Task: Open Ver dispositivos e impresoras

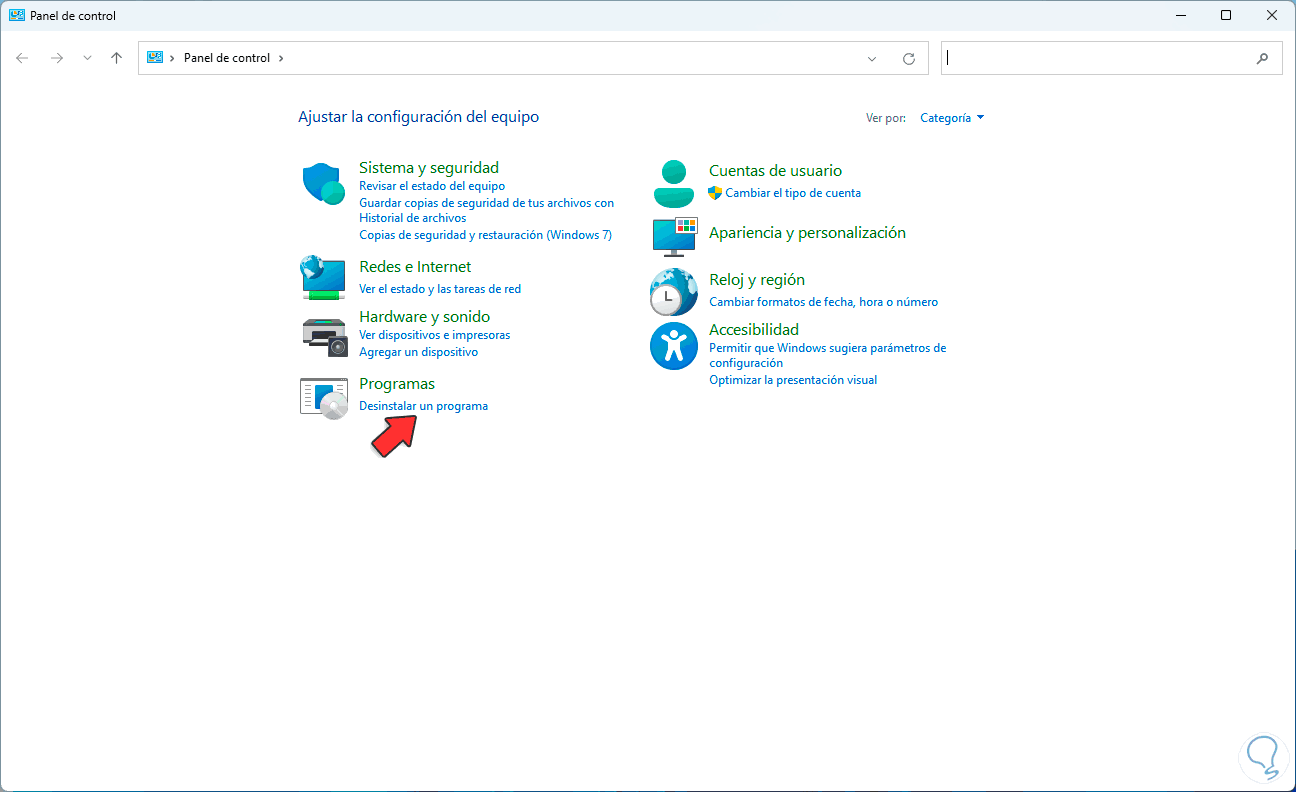Action: (x=434, y=335)
